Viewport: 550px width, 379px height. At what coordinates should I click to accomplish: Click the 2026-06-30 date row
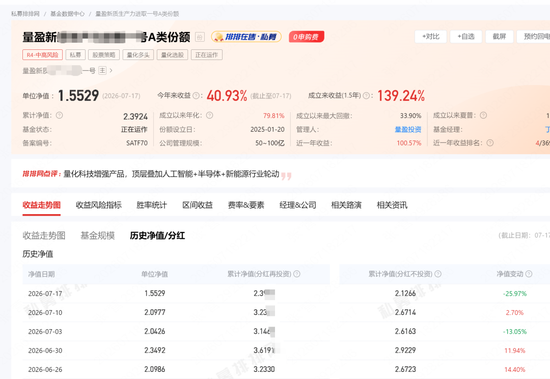click(45, 350)
